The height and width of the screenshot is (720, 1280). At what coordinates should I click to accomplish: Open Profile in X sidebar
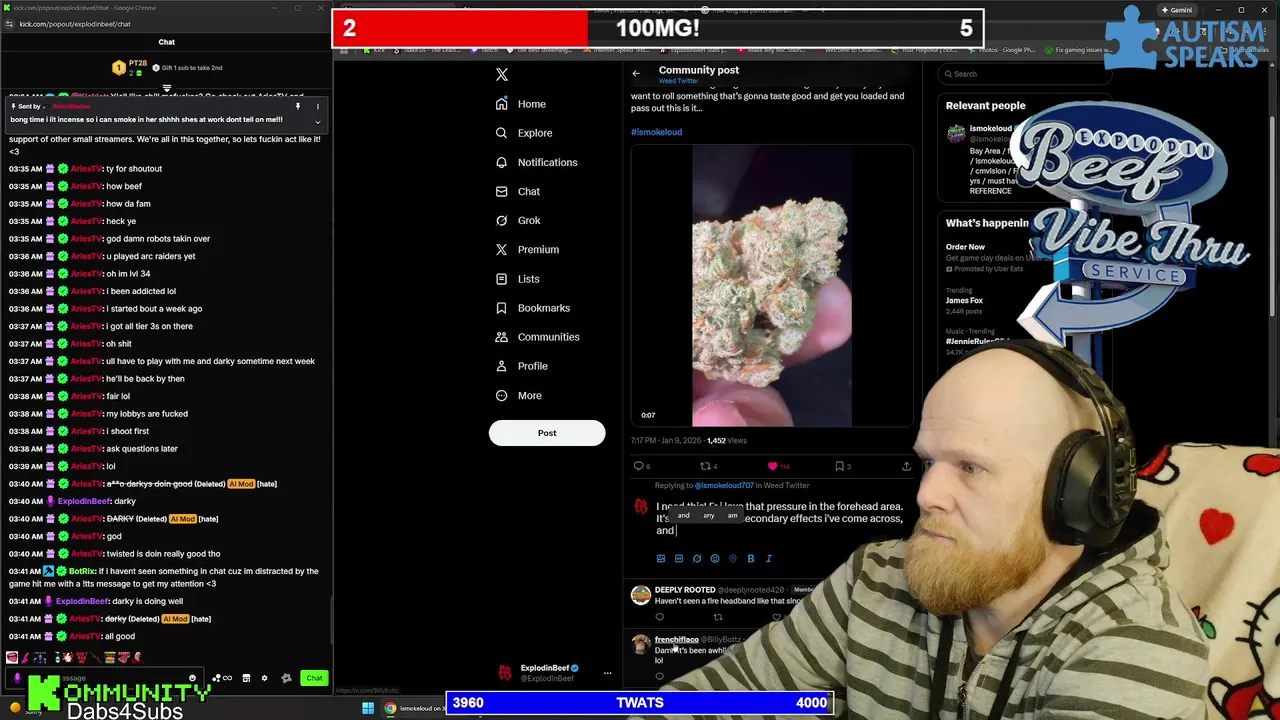click(521, 366)
